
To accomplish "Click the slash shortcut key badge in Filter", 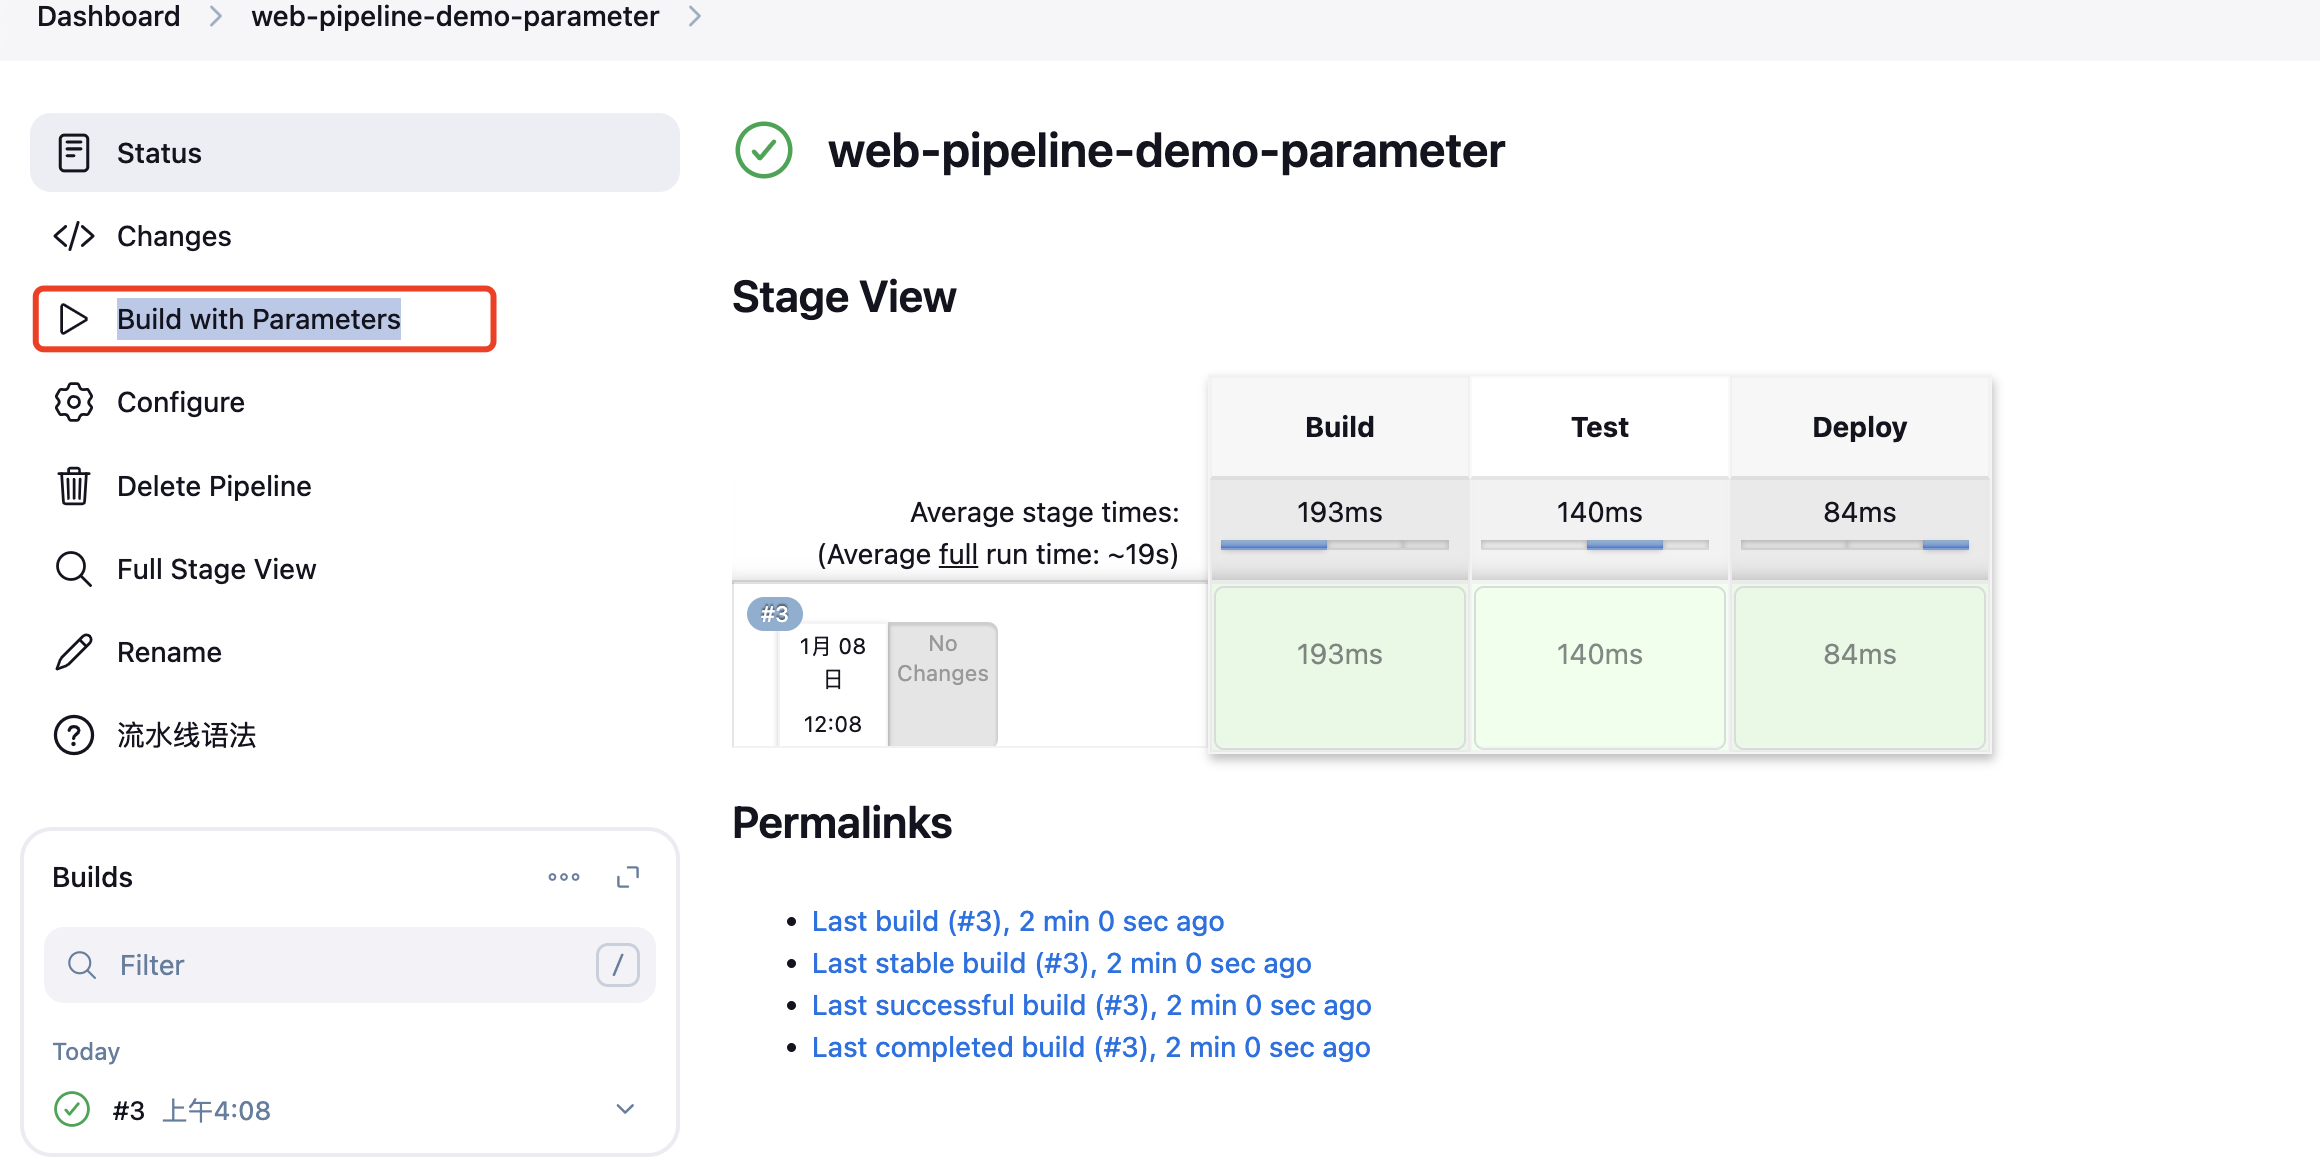I will click(x=618, y=965).
